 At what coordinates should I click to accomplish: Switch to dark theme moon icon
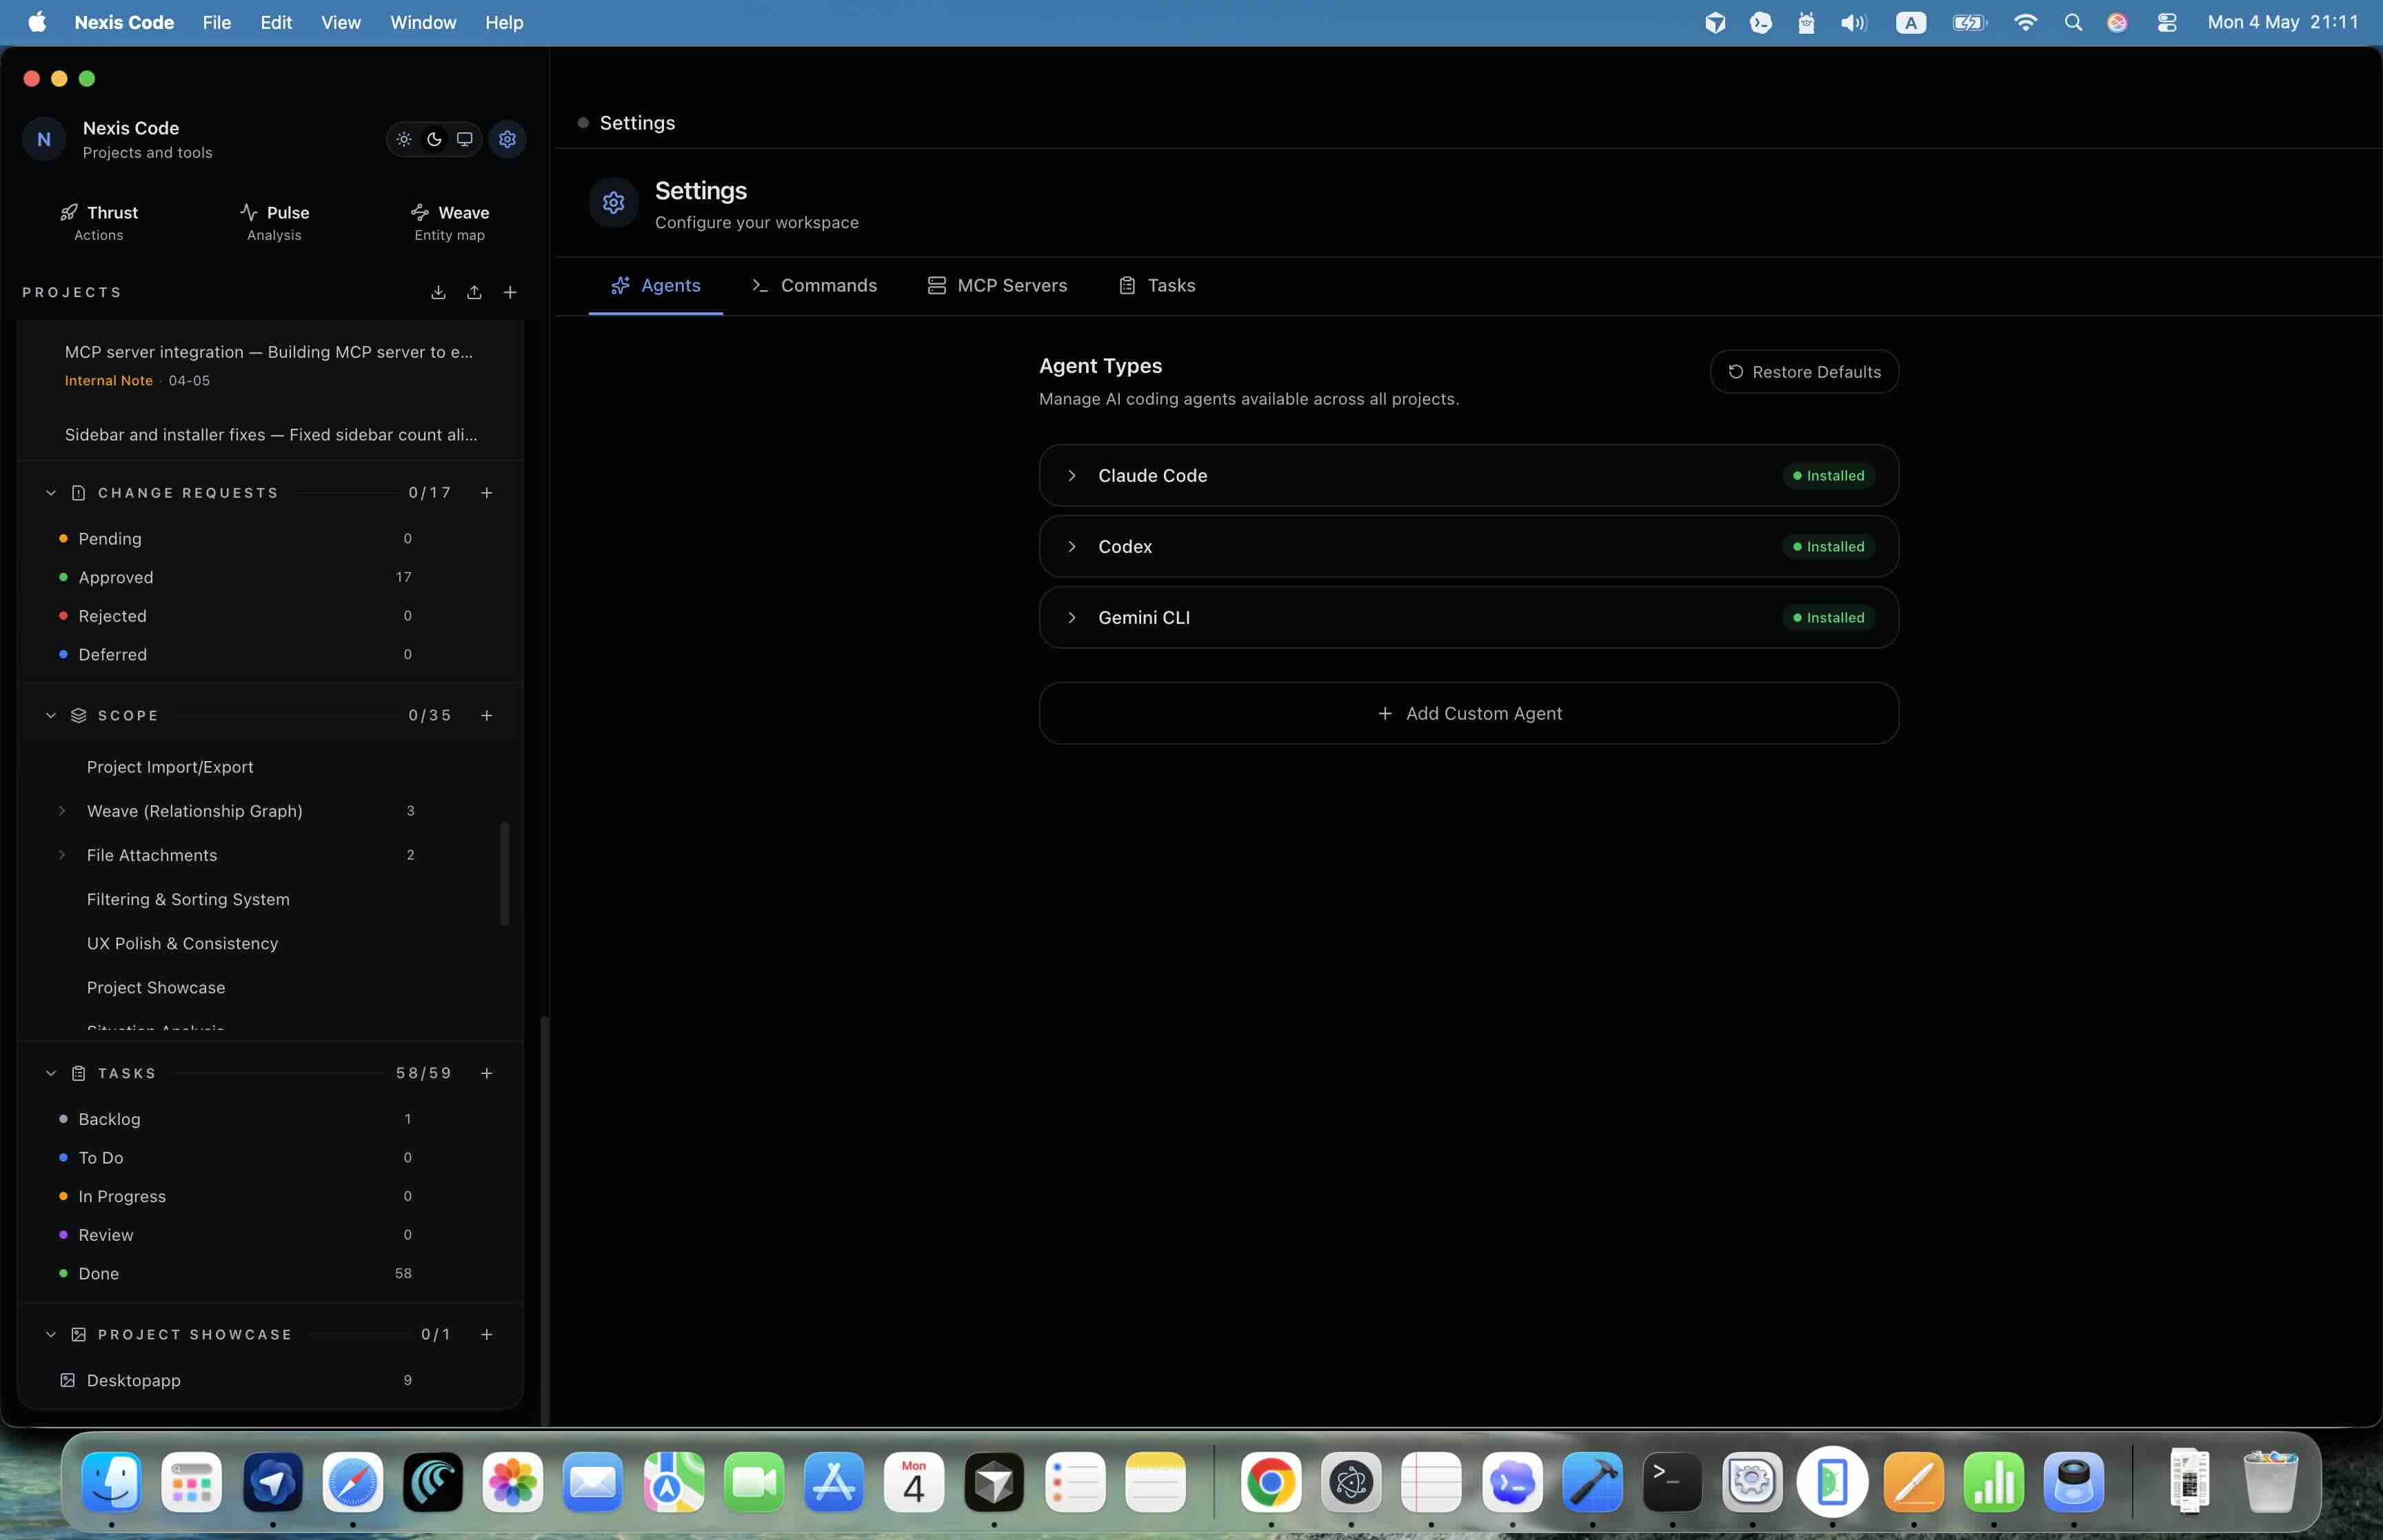(434, 139)
